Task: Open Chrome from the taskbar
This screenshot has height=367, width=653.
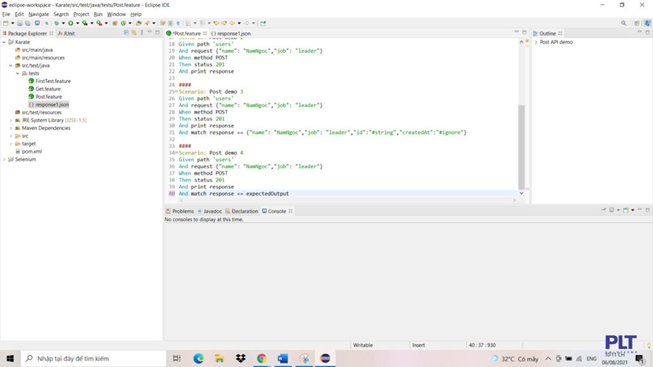Action: point(262,358)
